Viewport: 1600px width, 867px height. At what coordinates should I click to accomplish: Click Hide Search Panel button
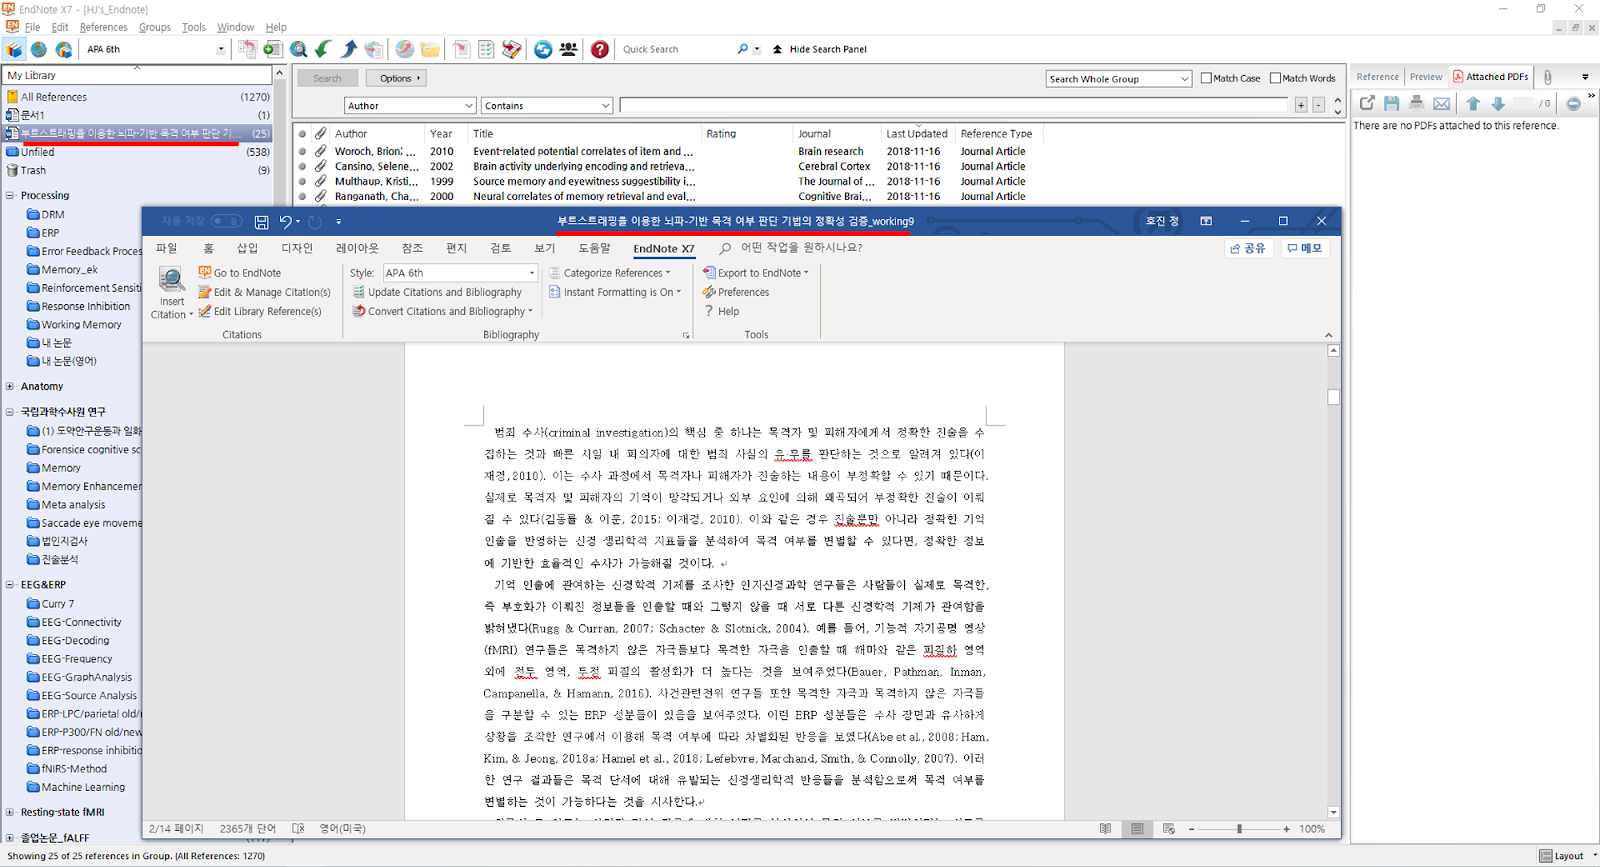820,49
